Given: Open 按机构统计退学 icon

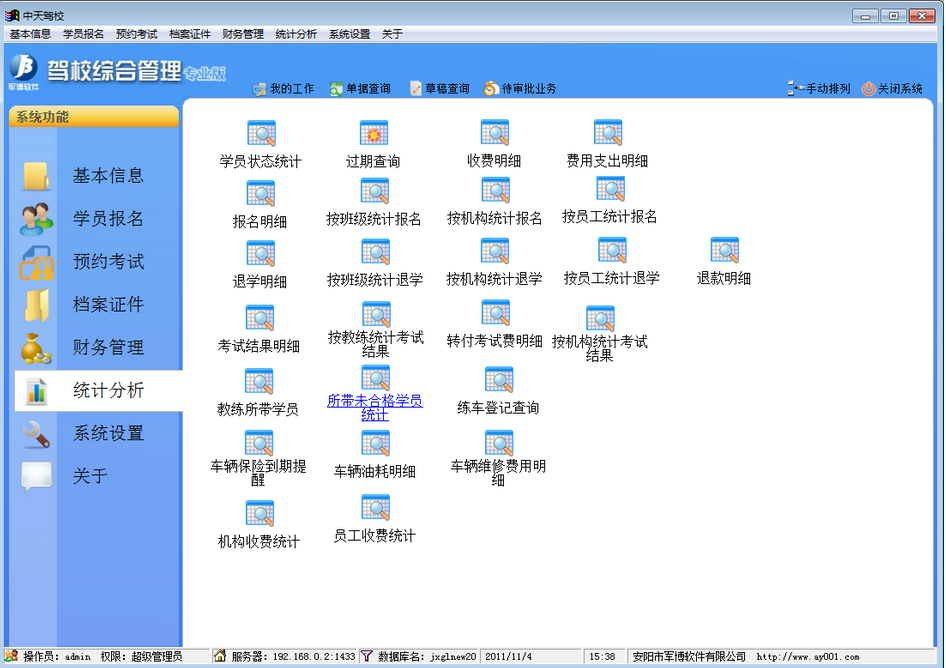Looking at the screenshot, I should 495,251.
